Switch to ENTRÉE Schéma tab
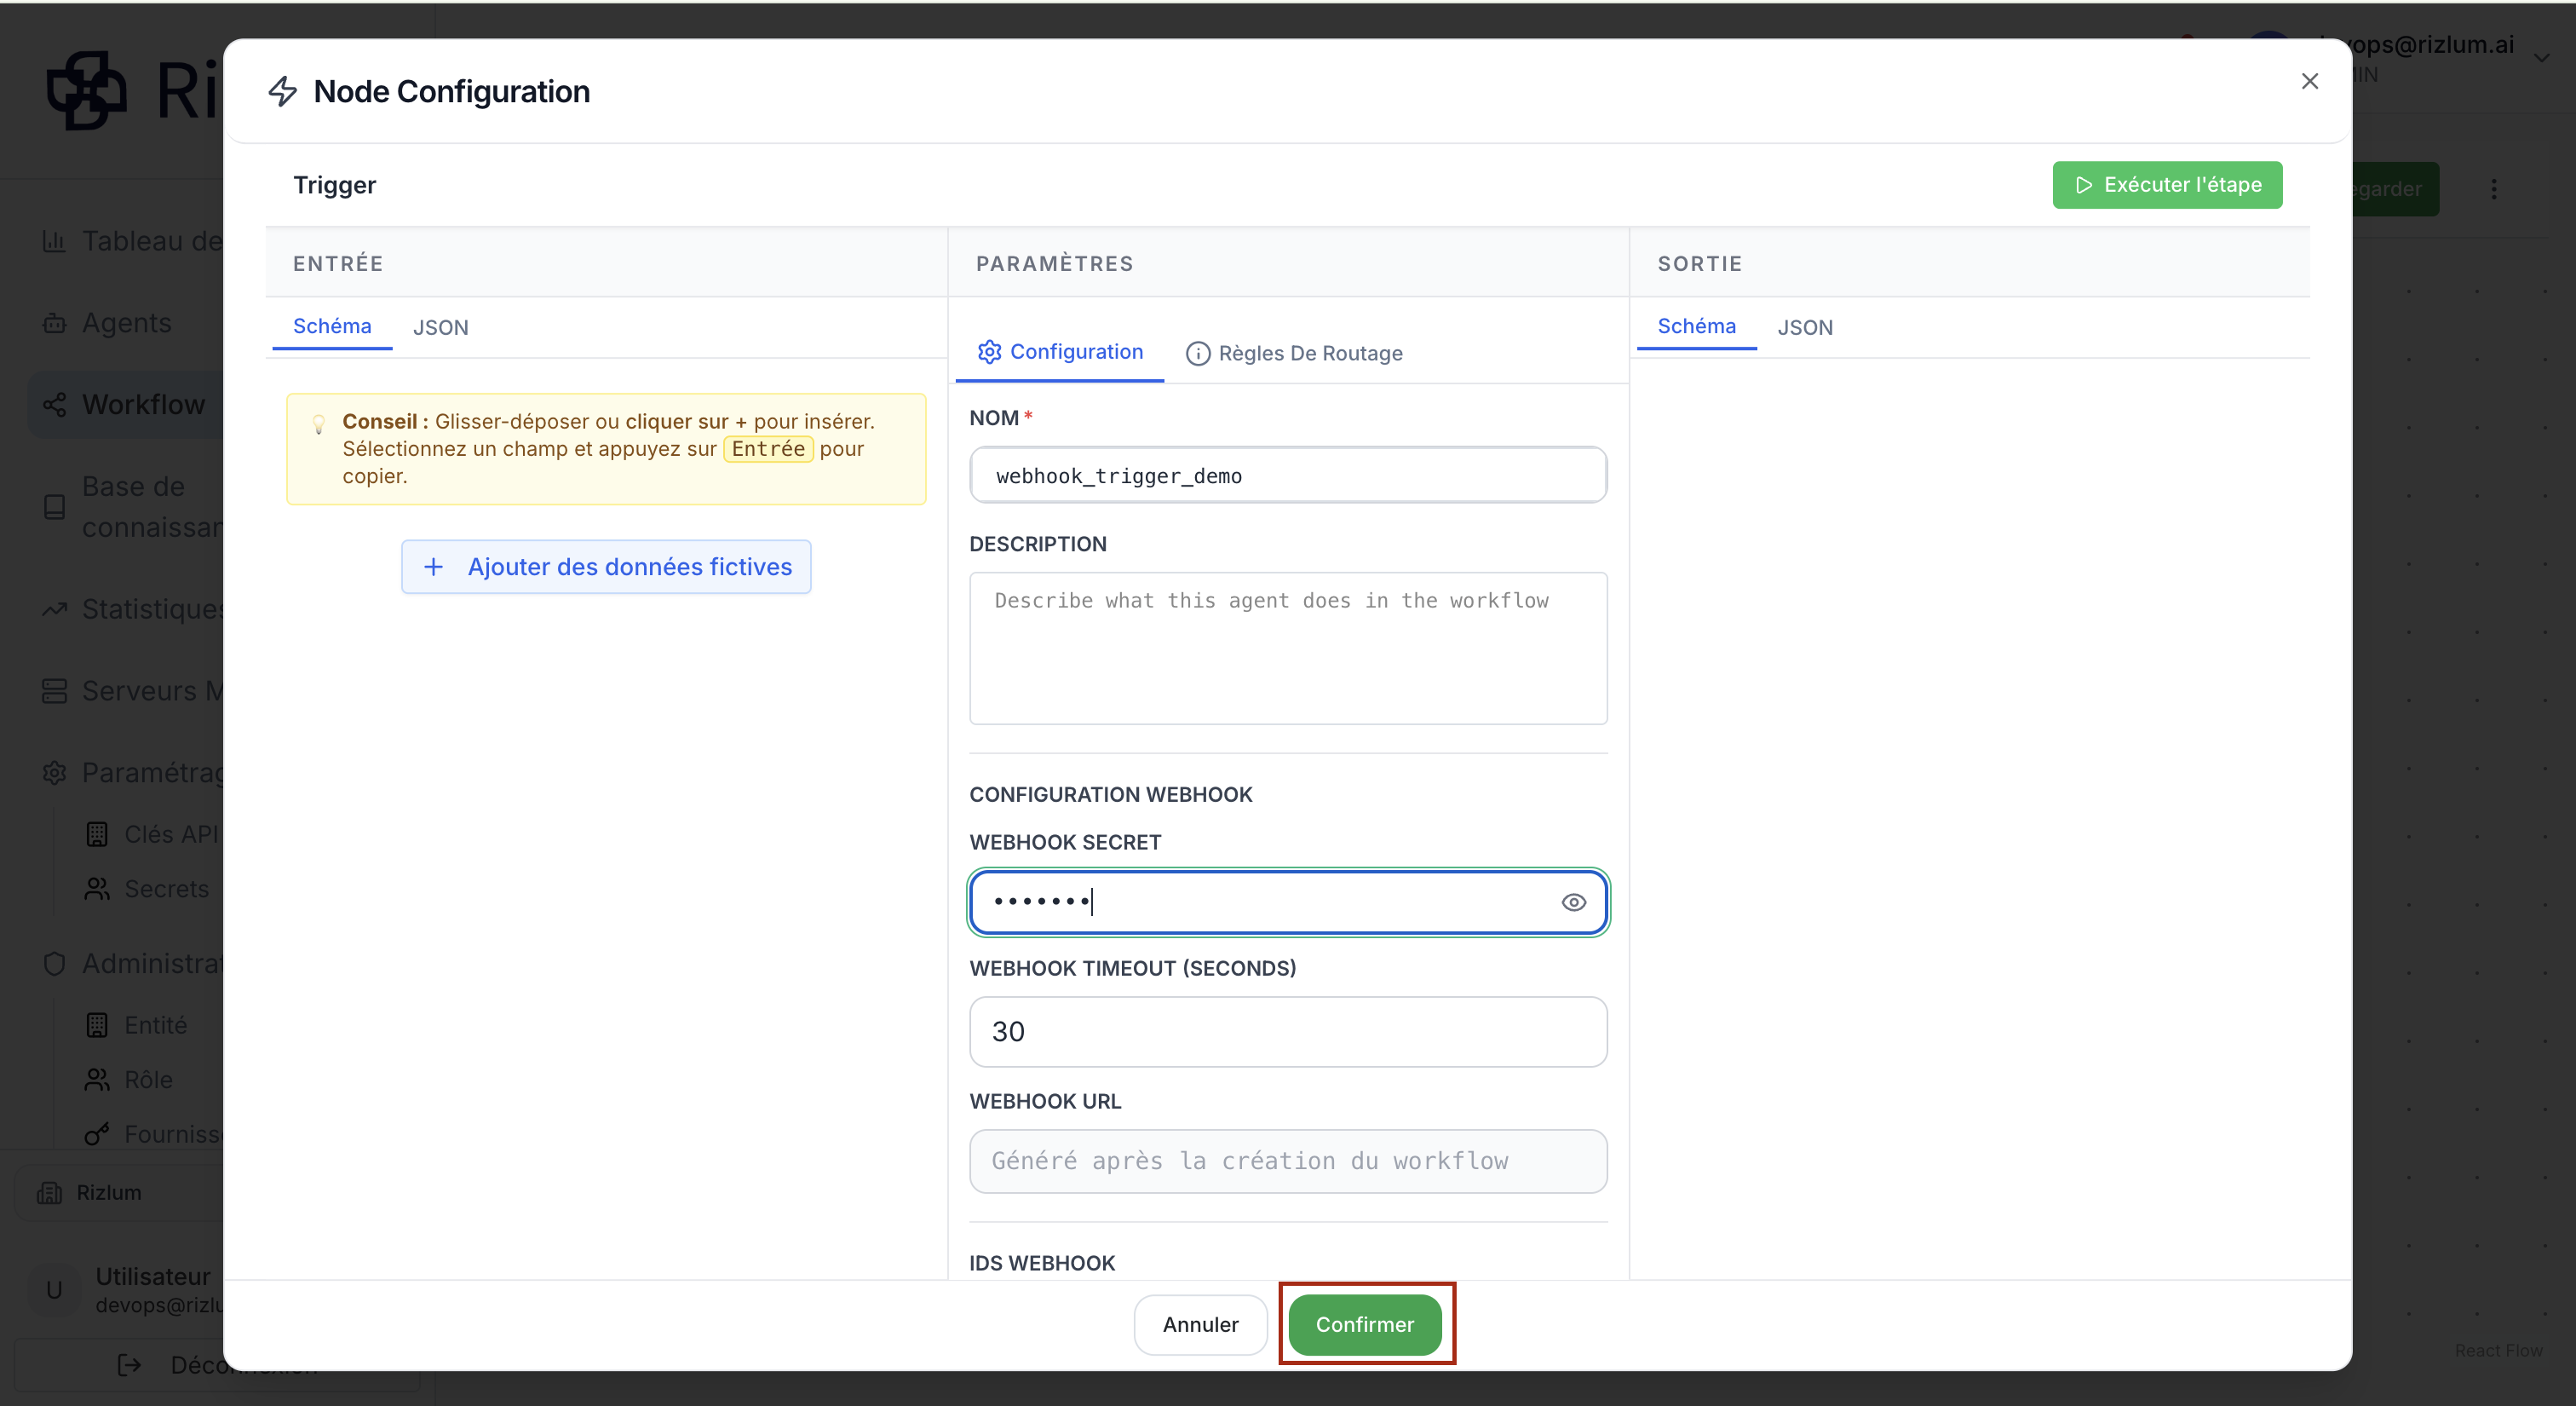Screen dimensions: 2576x1406 pos(332,326)
